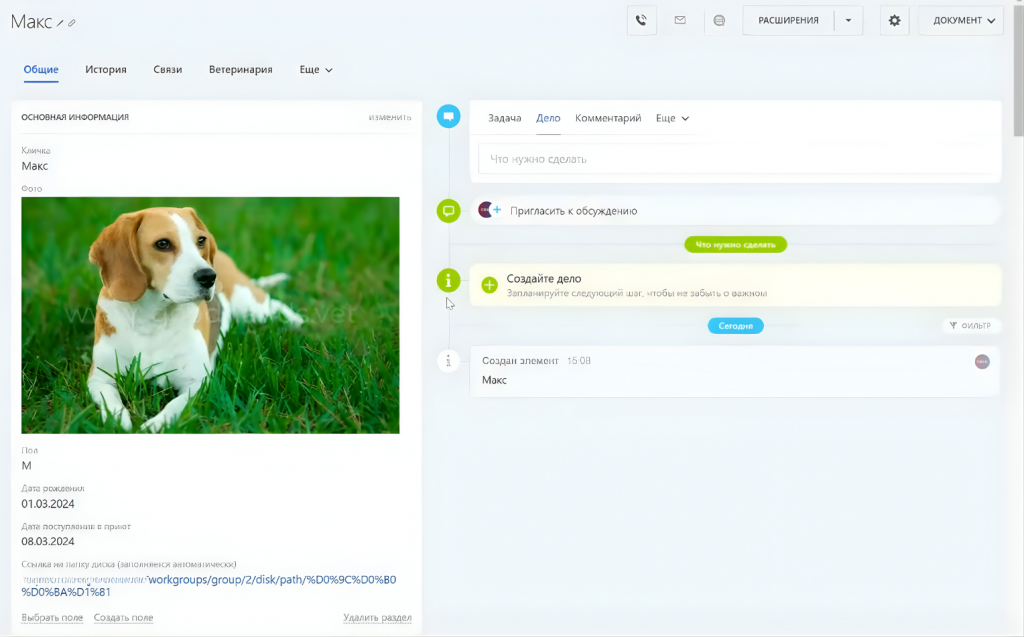Click the phone call icon

click(641, 20)
